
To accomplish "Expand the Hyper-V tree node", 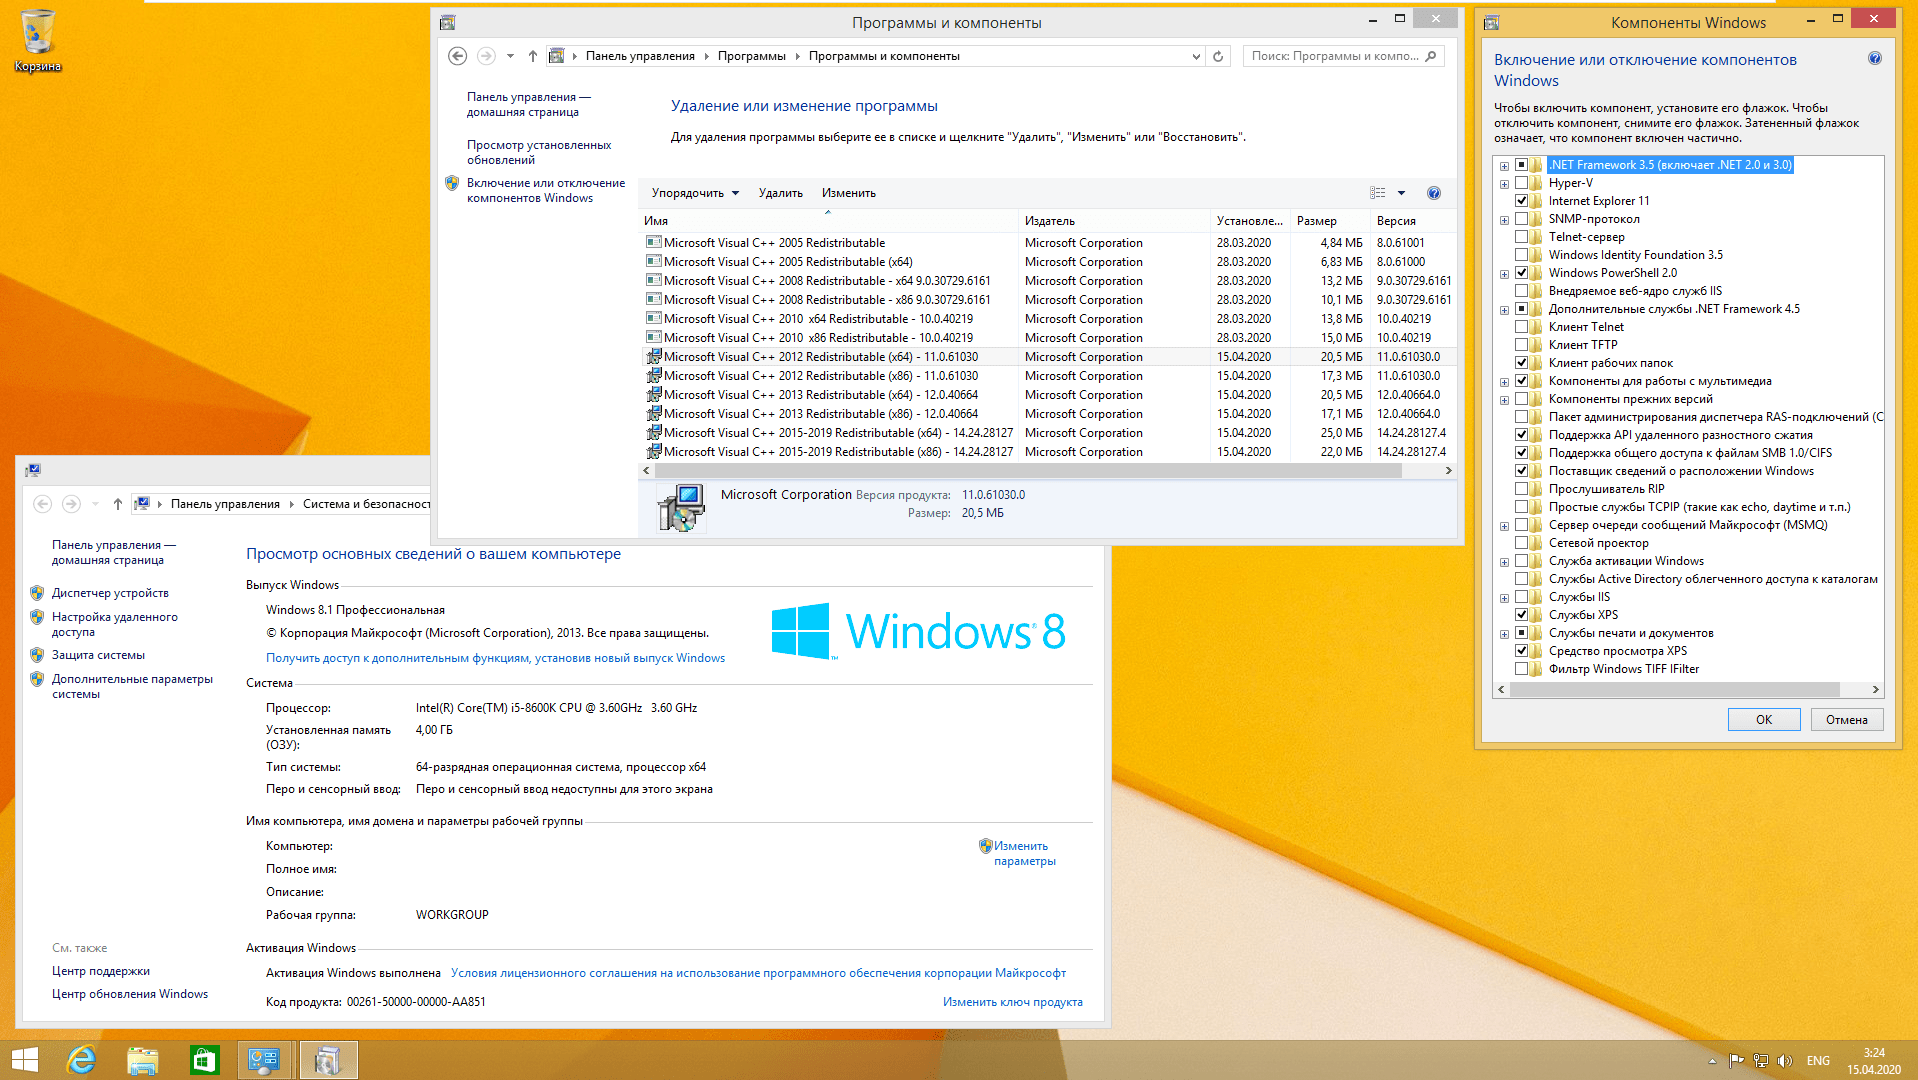I will point(1504,184).
